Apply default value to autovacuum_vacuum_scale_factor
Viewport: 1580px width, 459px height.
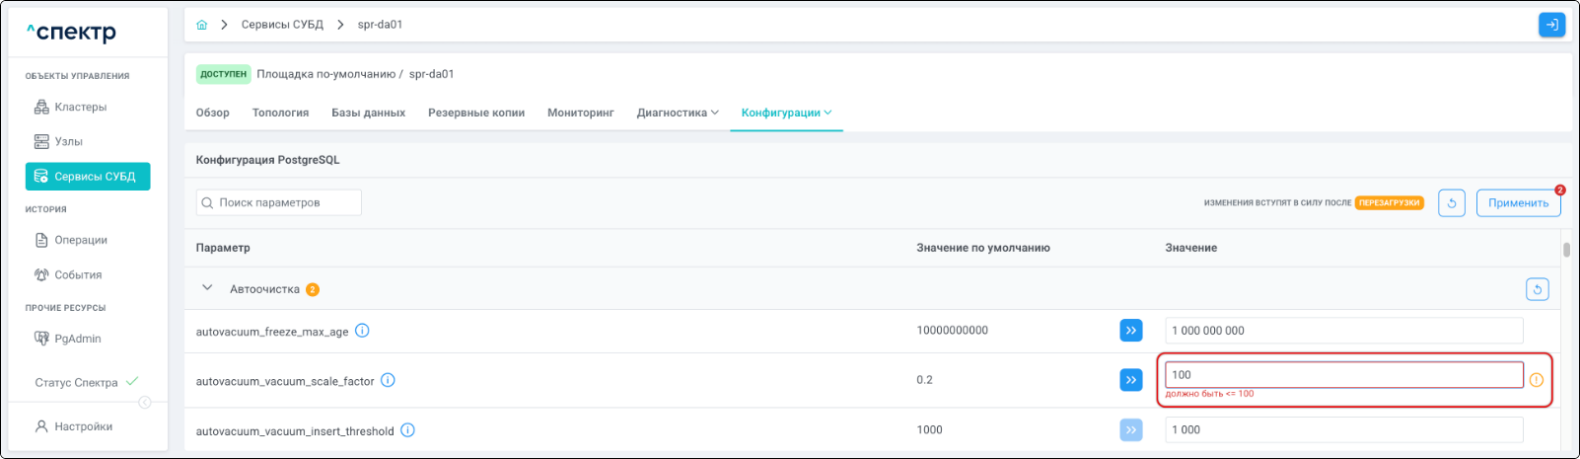tap(1131, 380)
